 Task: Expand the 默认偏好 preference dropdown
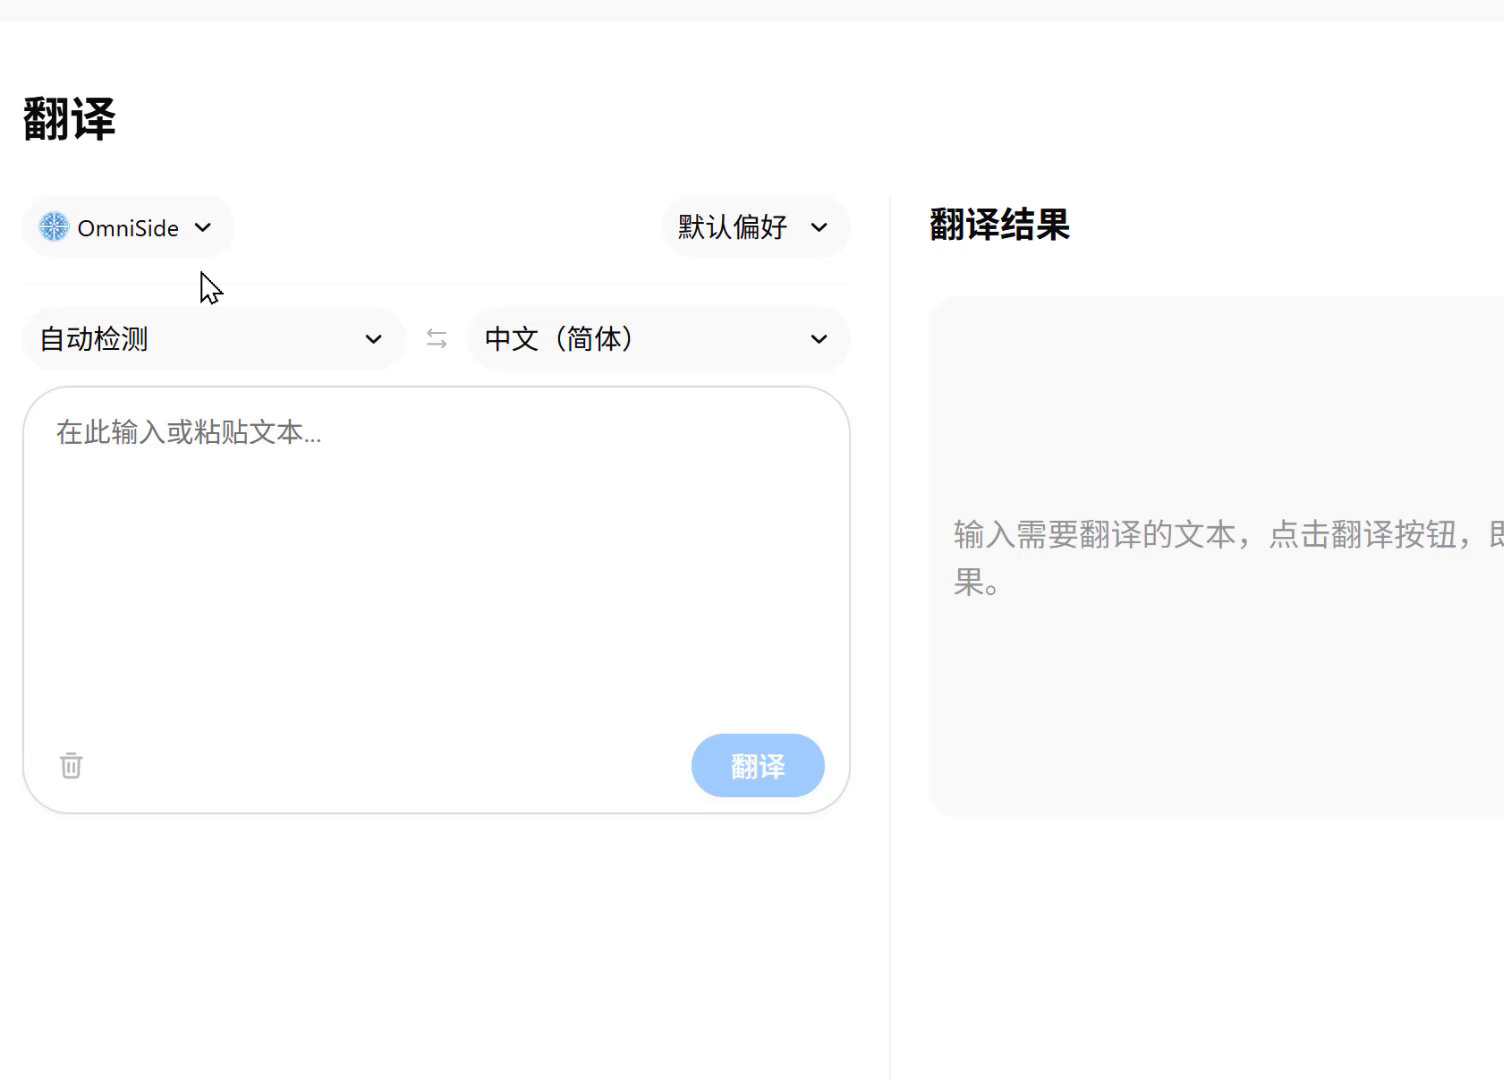click(755, 228)
